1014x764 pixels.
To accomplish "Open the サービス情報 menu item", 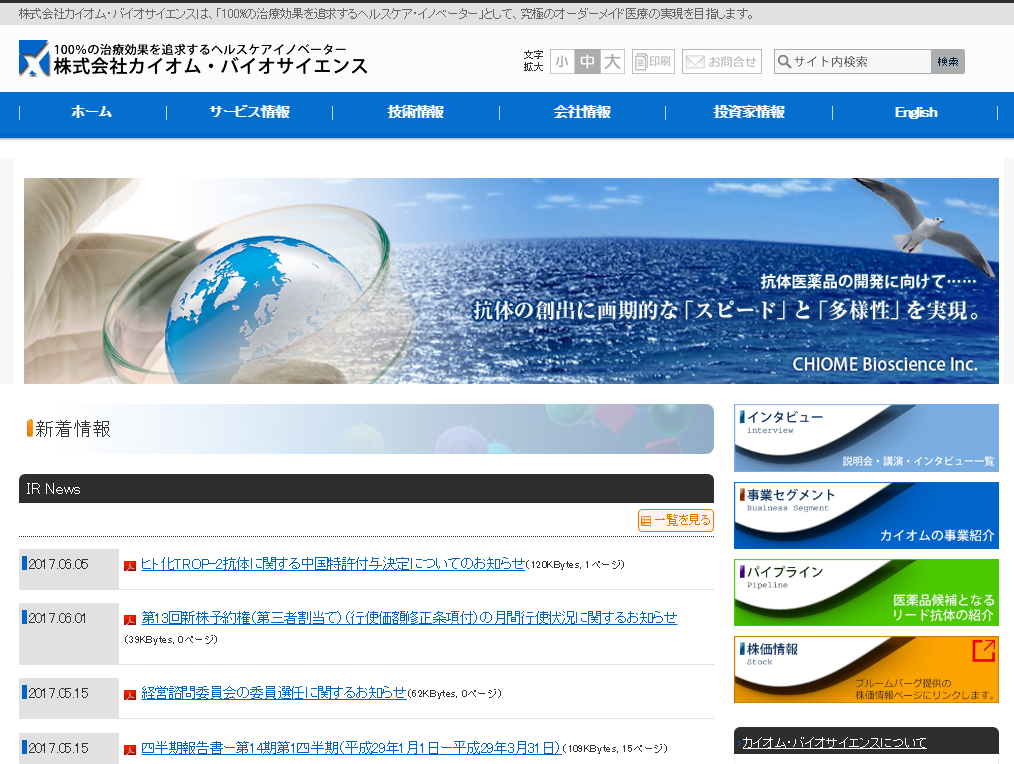I will point(250,112).
